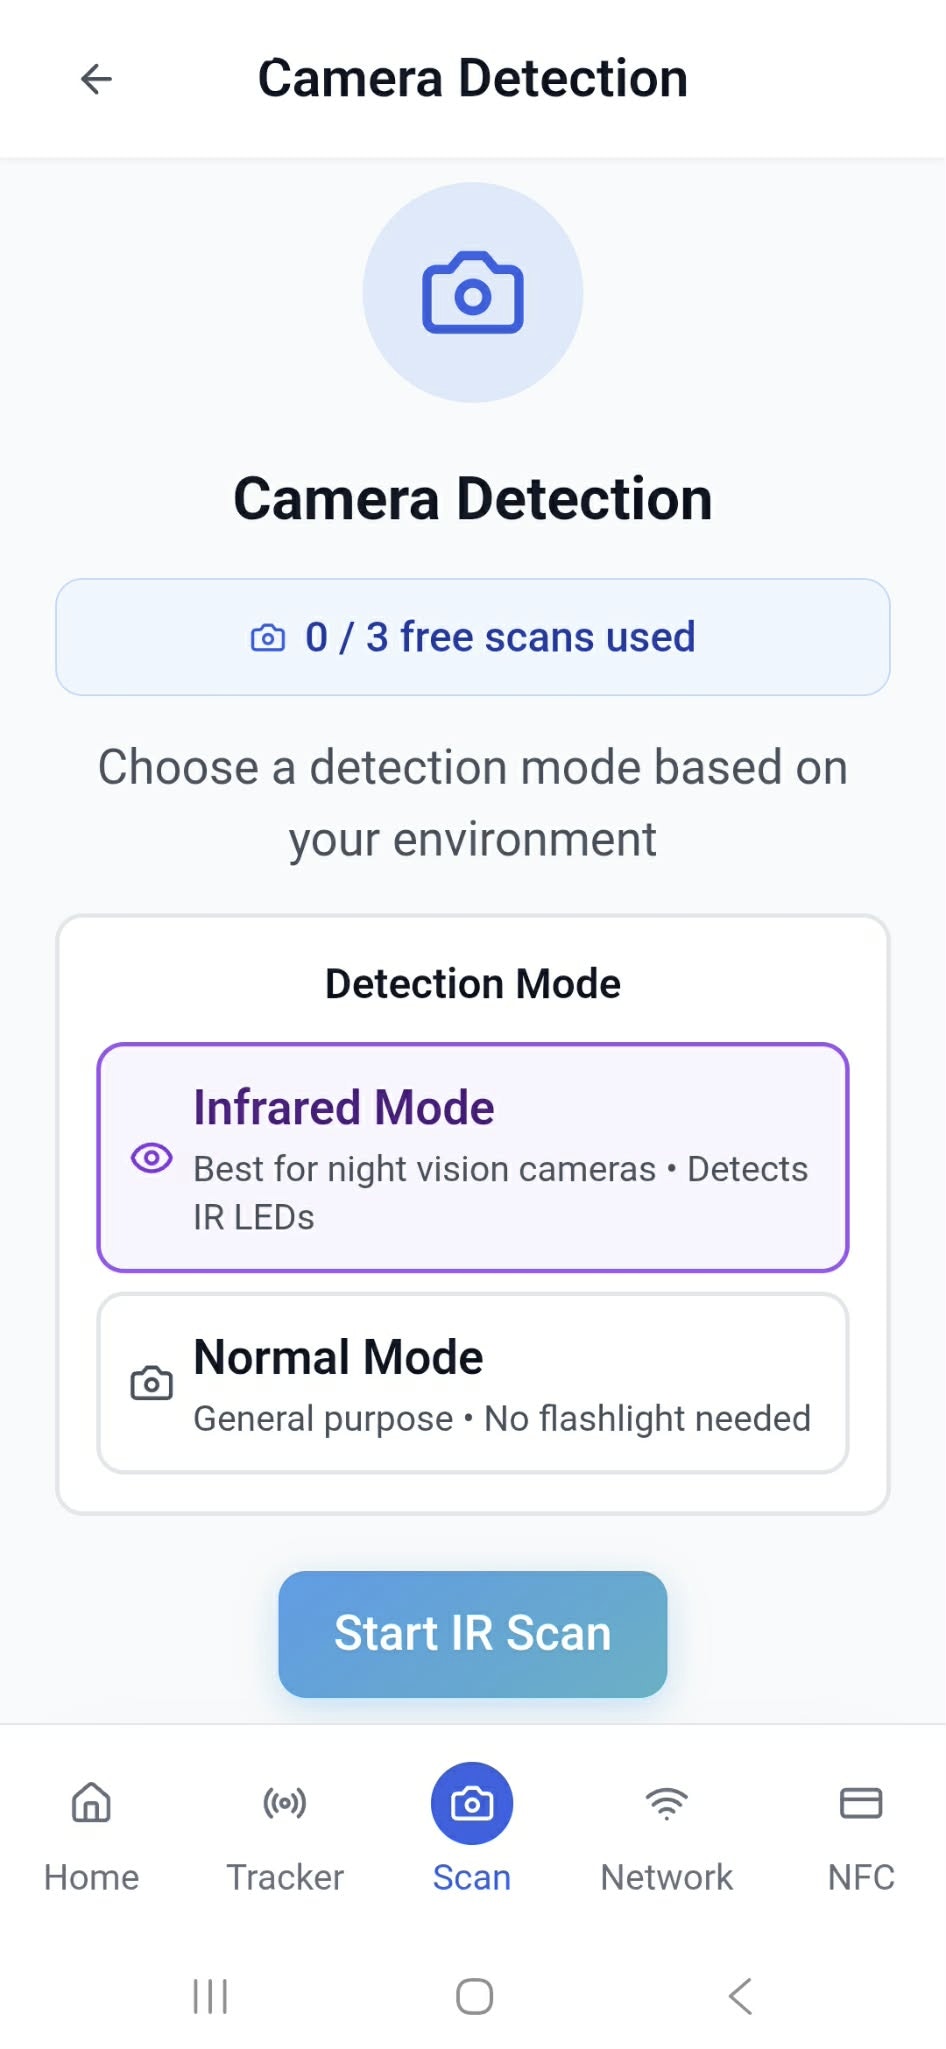Tap the Network Wi-Fi icon
Viewport: 946px width, 2049px height.
[666, 1804]
